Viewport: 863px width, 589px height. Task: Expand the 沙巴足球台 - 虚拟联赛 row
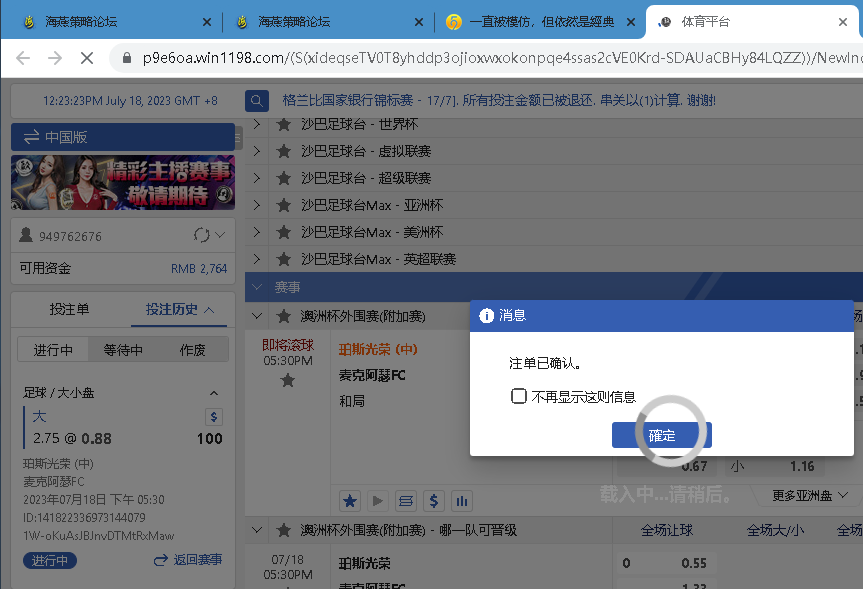tap(256, 151)
